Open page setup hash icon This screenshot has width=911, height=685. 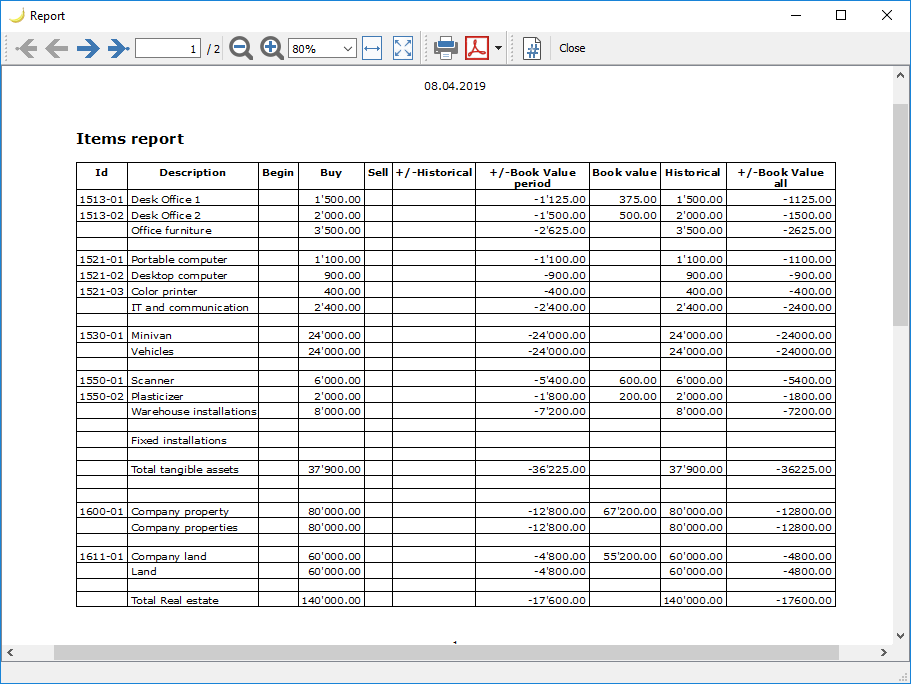click(532, 48)
